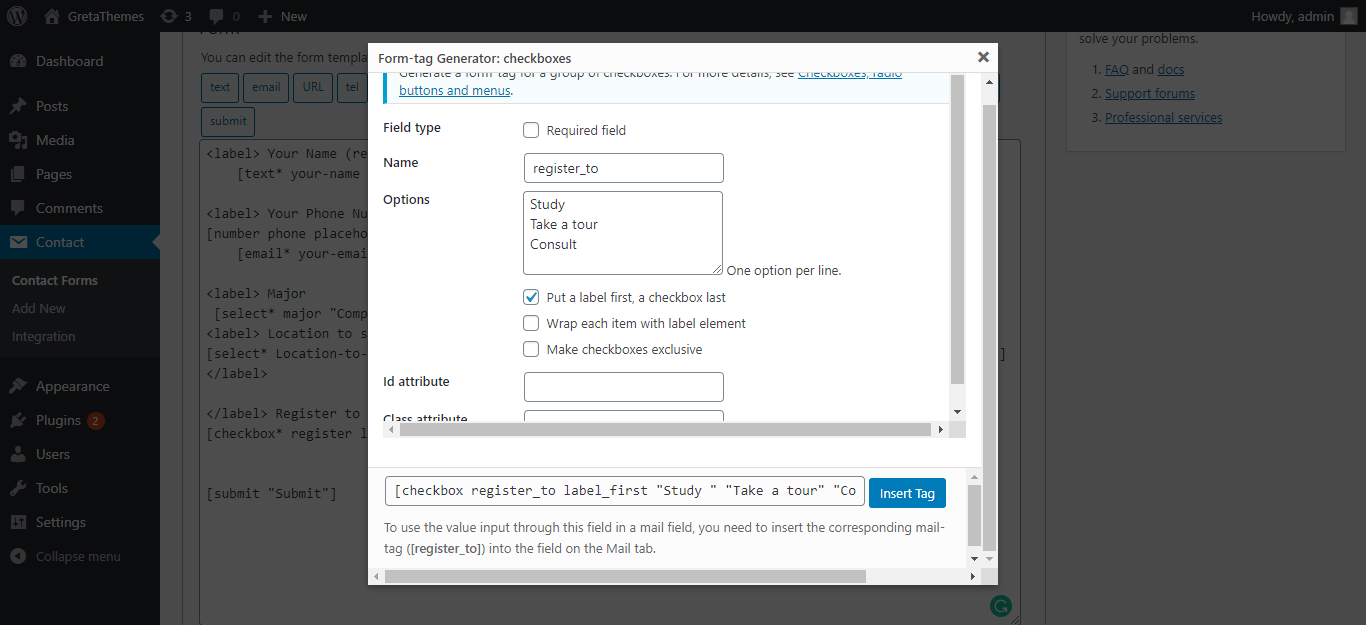Open Add New contact form submenu
The width and height of the screenshot is (1366, 625).
tap(39, 308)
